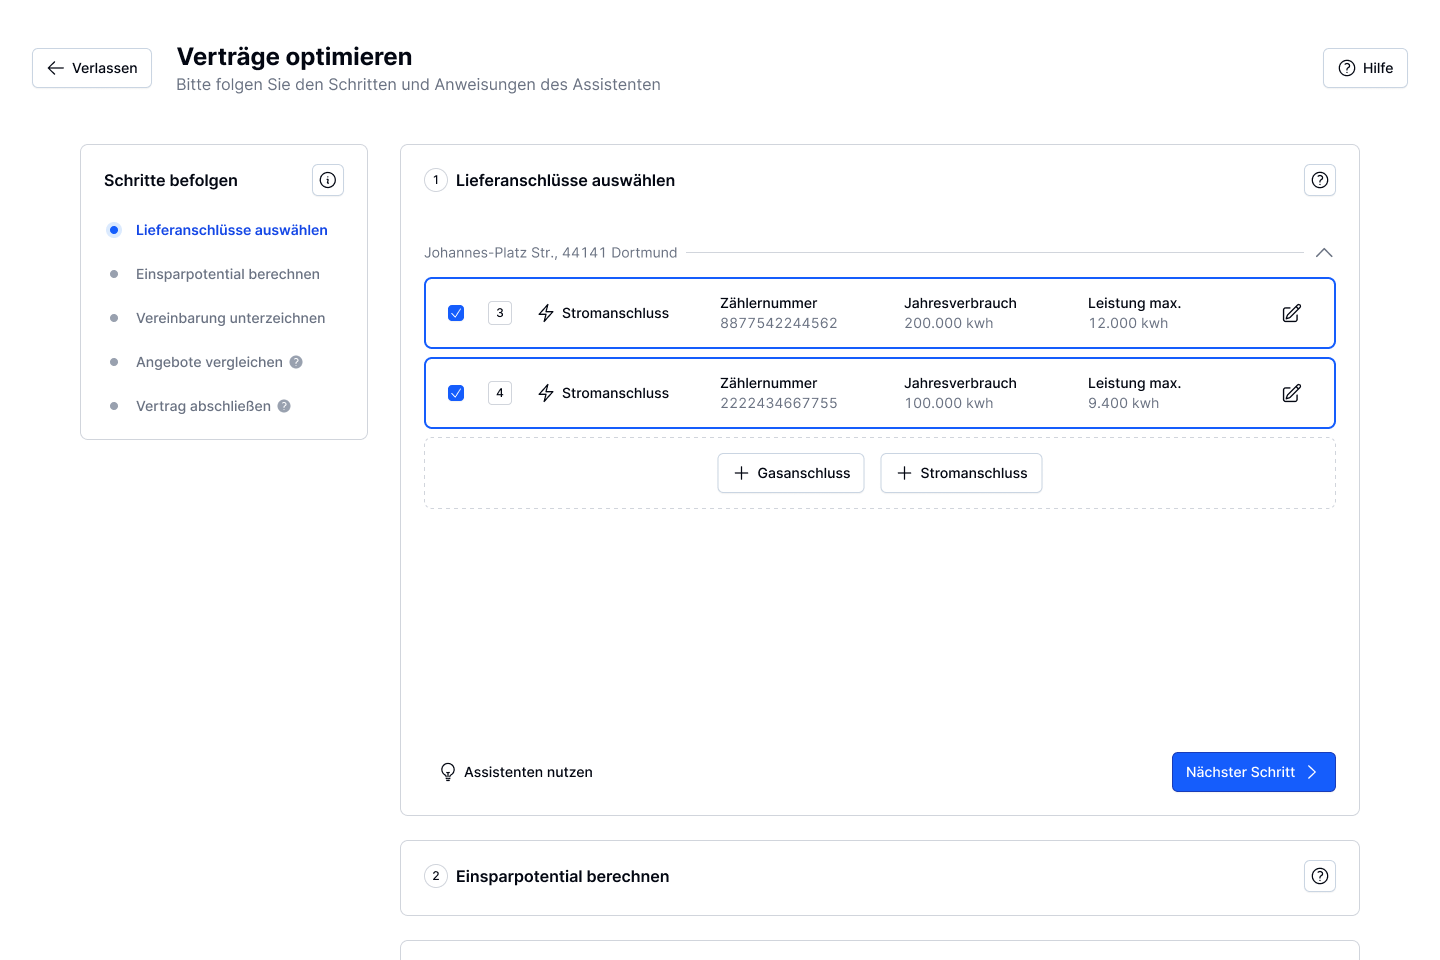Image resolution: width=1440 pixels, height=960 pixels.
Task: Edit Stromanschluss 3 with pencil icon
Action: click(x=1291, y=313)
